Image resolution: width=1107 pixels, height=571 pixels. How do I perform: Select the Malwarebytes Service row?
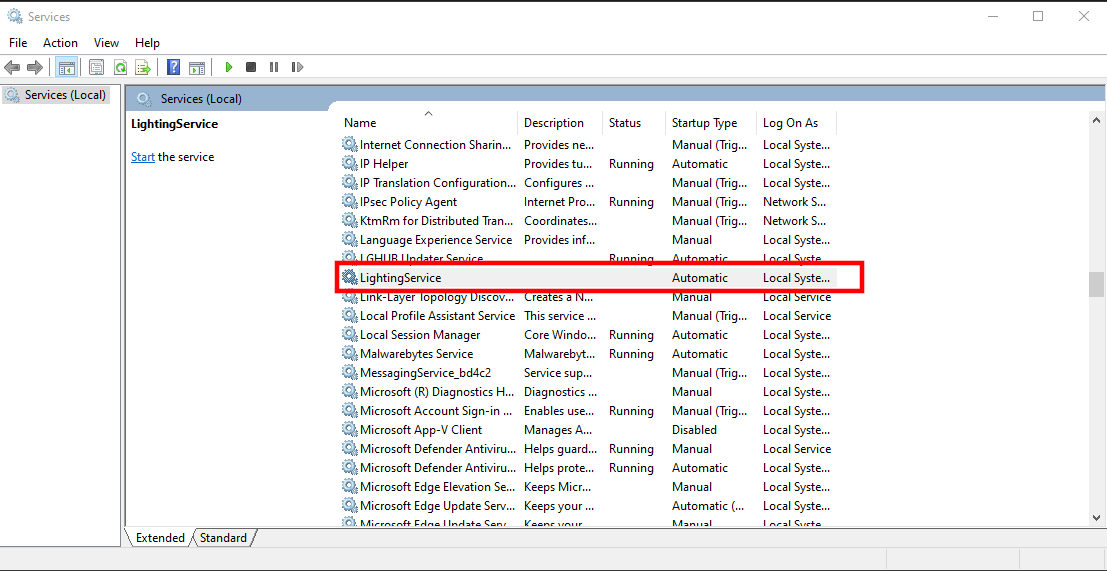416,354
